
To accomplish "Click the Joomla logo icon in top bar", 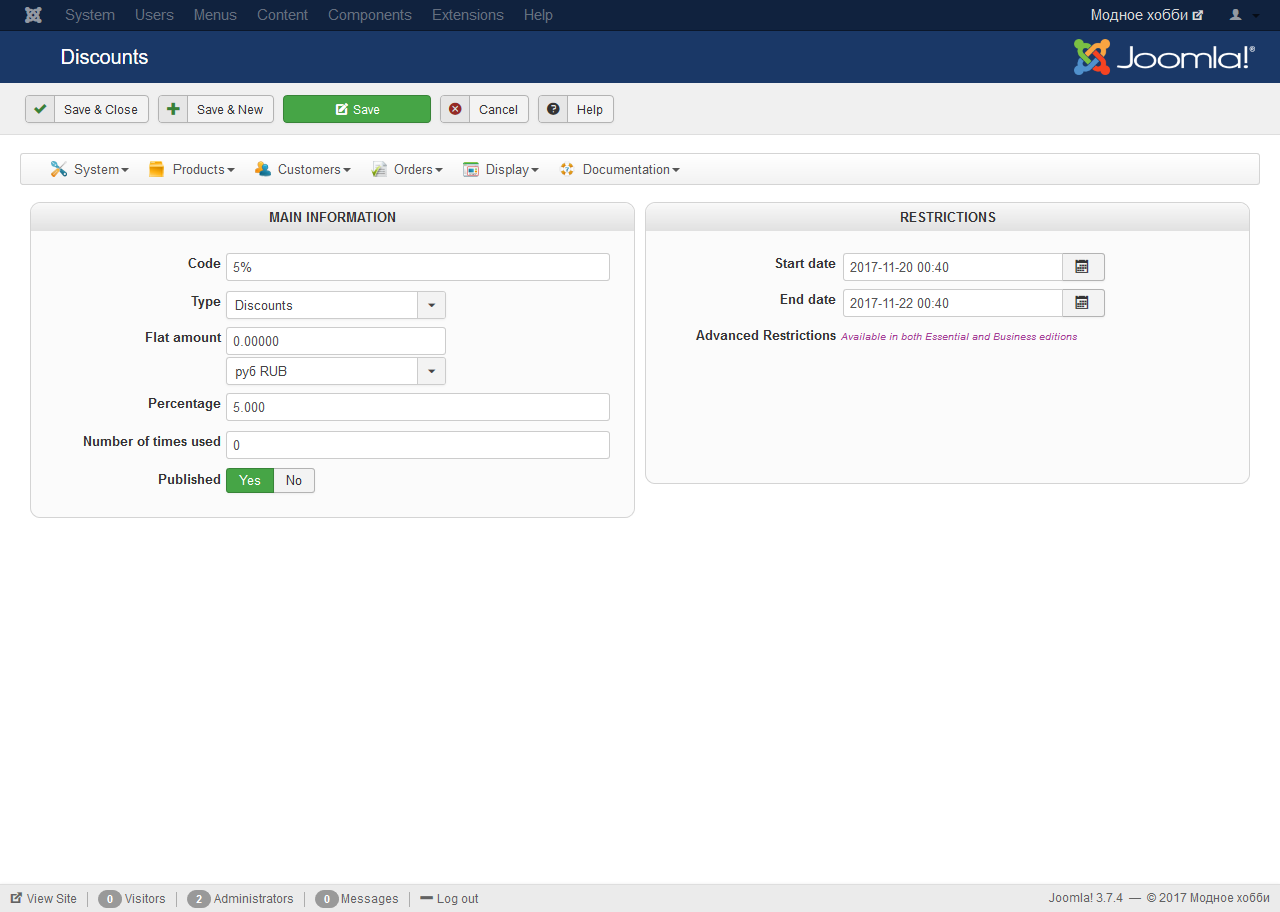I will tap(33, 15).
